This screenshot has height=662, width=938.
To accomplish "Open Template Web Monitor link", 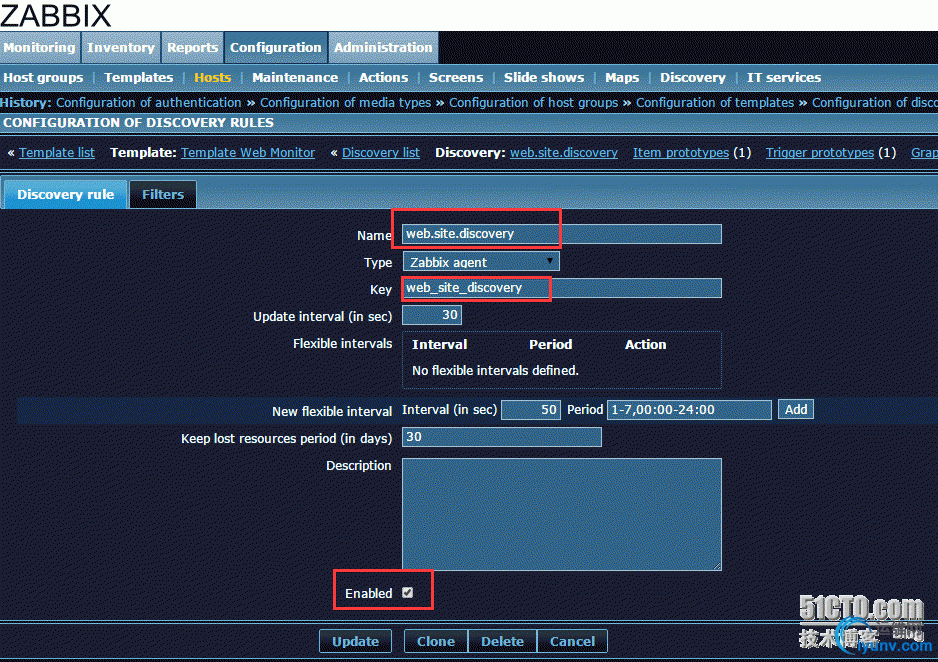I will [x=248, y=152].
